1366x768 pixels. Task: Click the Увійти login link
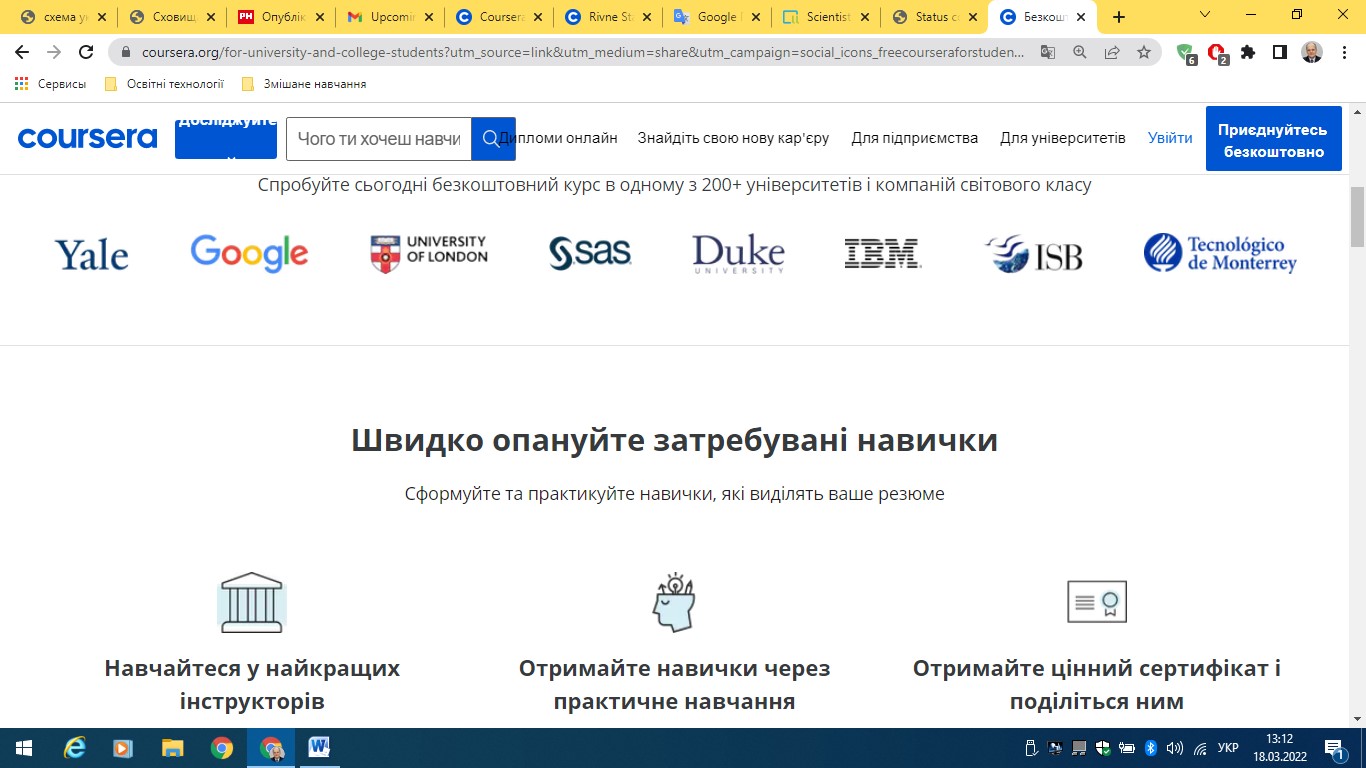pos(1170,138)
